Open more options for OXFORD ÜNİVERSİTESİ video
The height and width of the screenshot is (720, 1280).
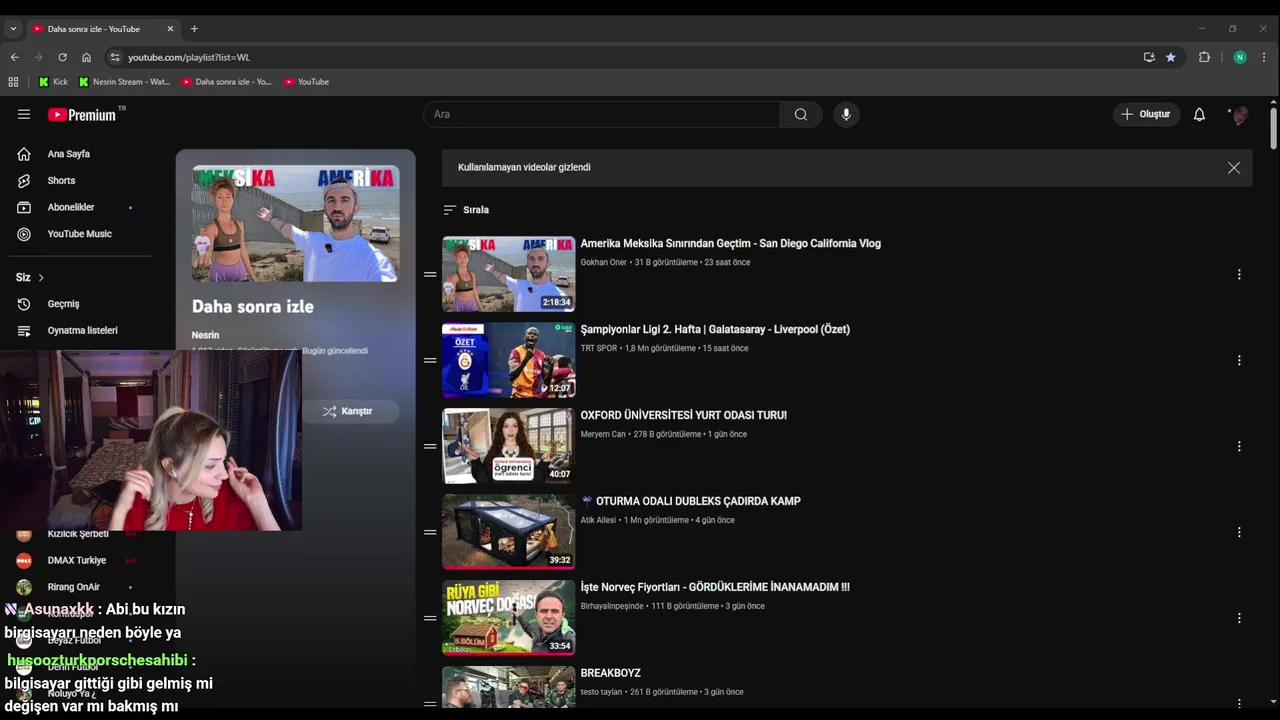(x=1239, y=446)
